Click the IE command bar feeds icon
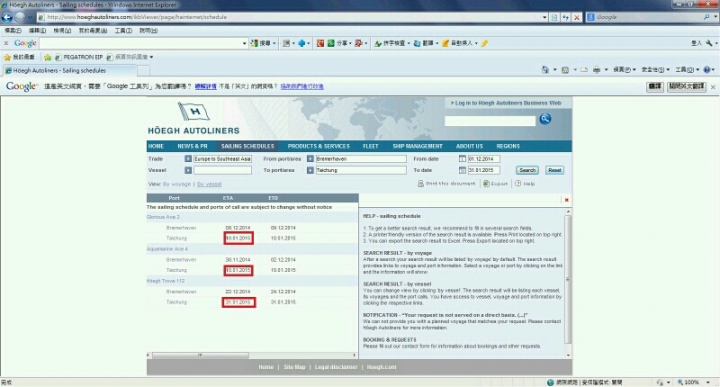Screen dimensions: 720x387 point(565,70)
